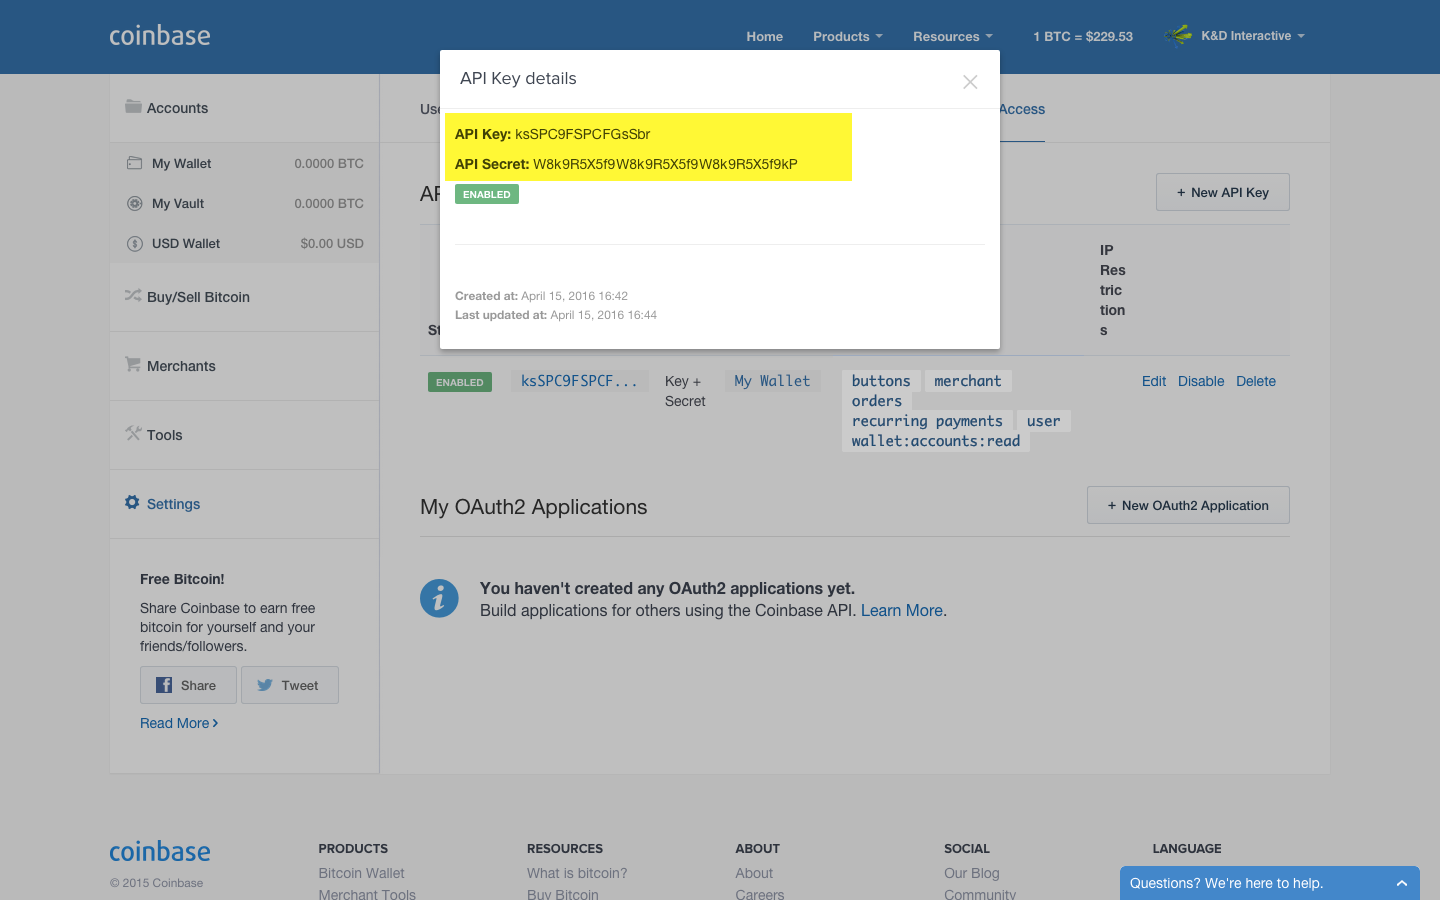The image size is (1440, 900).
Task: Click the blue info icon under OAuth2 Applications
Action: tap(439, 599)
